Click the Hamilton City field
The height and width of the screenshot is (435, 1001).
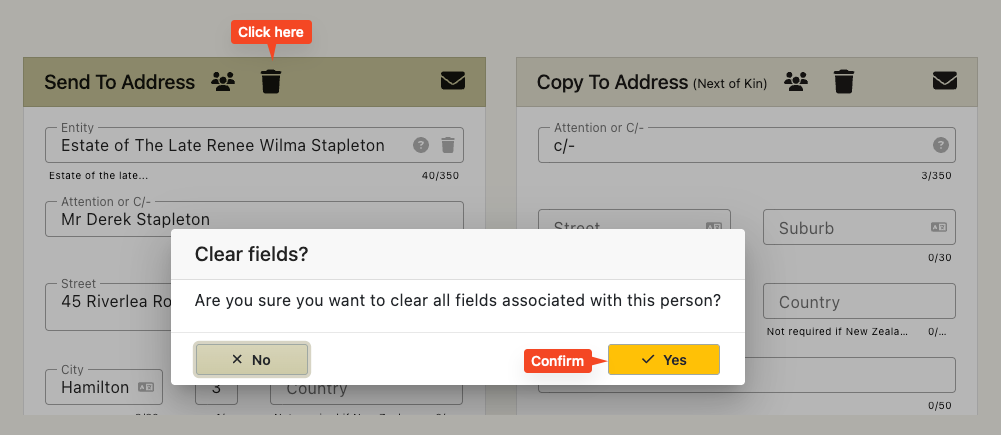(x=104, y=386)
